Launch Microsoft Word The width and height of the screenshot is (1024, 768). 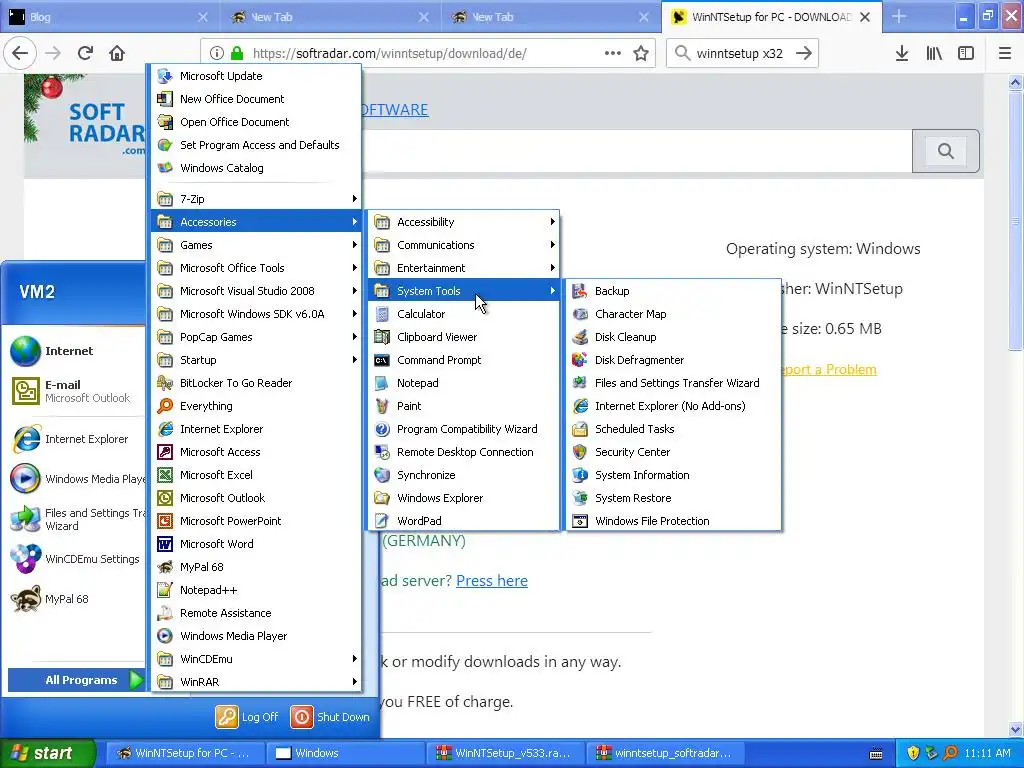256,543
